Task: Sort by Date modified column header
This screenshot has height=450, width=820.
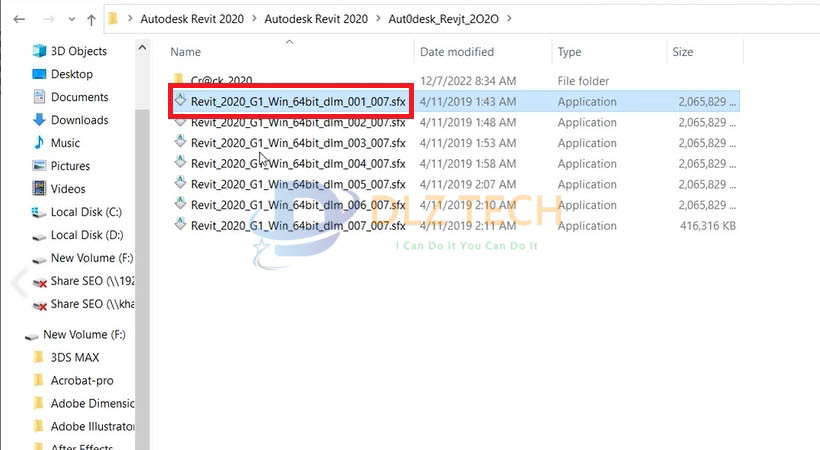Action: [x=457, y=52]
